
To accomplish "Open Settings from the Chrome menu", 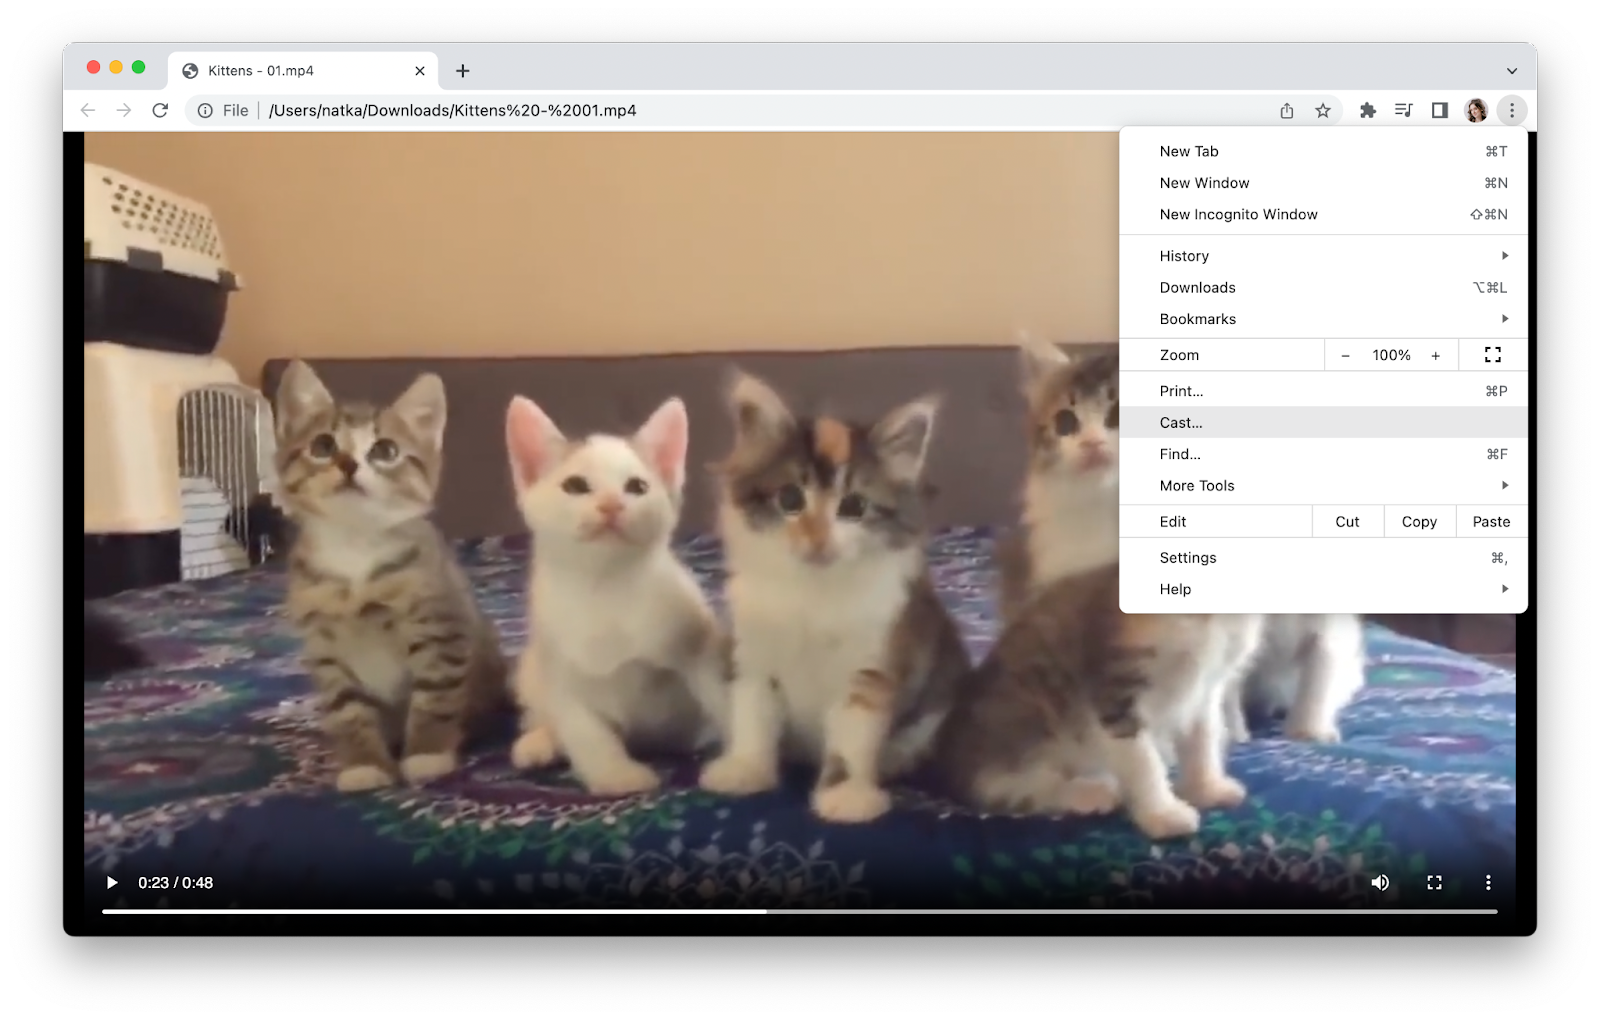I will [1323, 558].
